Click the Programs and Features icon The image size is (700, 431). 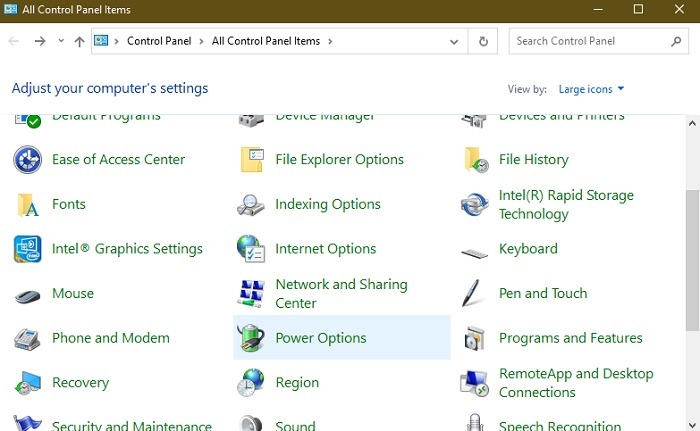click(475, 338)
